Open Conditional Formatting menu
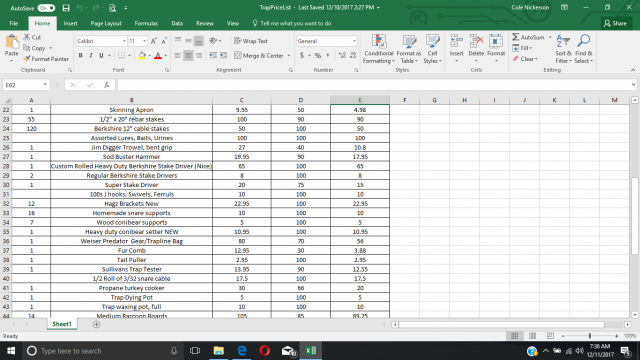The image size is (640, 360). coord(378,49)
